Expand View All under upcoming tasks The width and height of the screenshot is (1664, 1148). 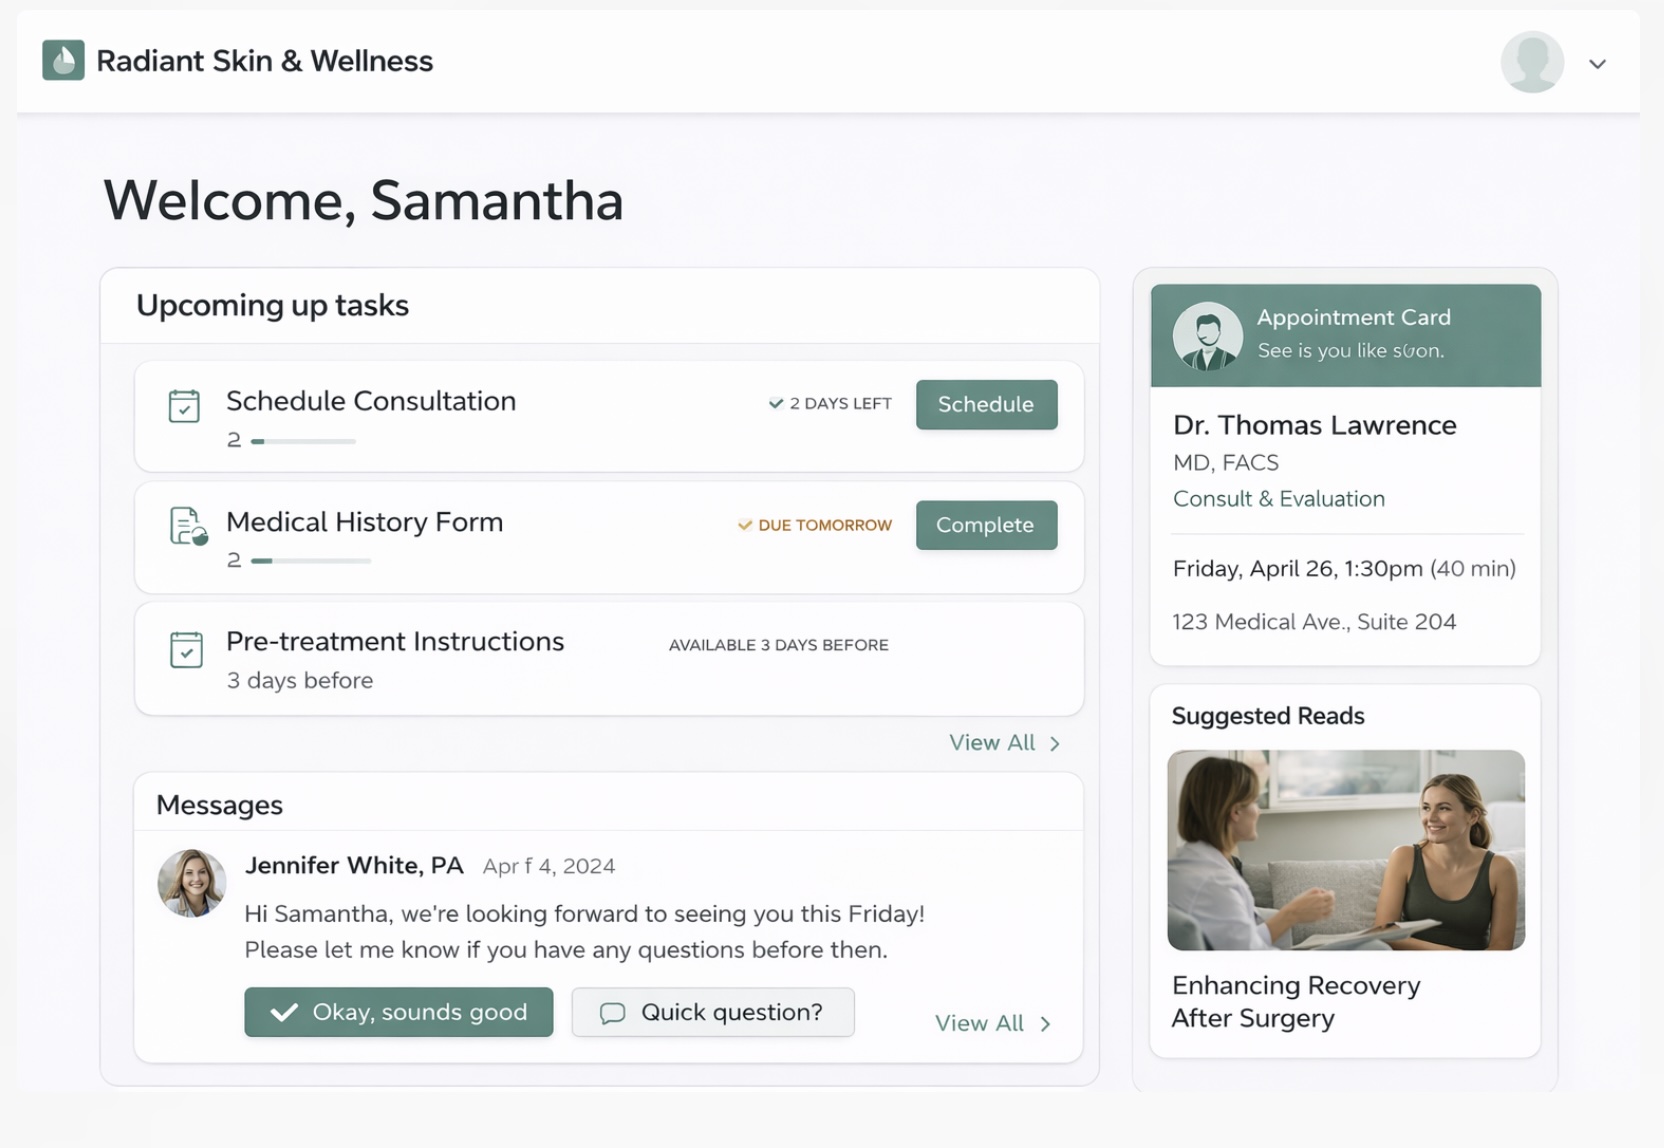pos(1004,742)
